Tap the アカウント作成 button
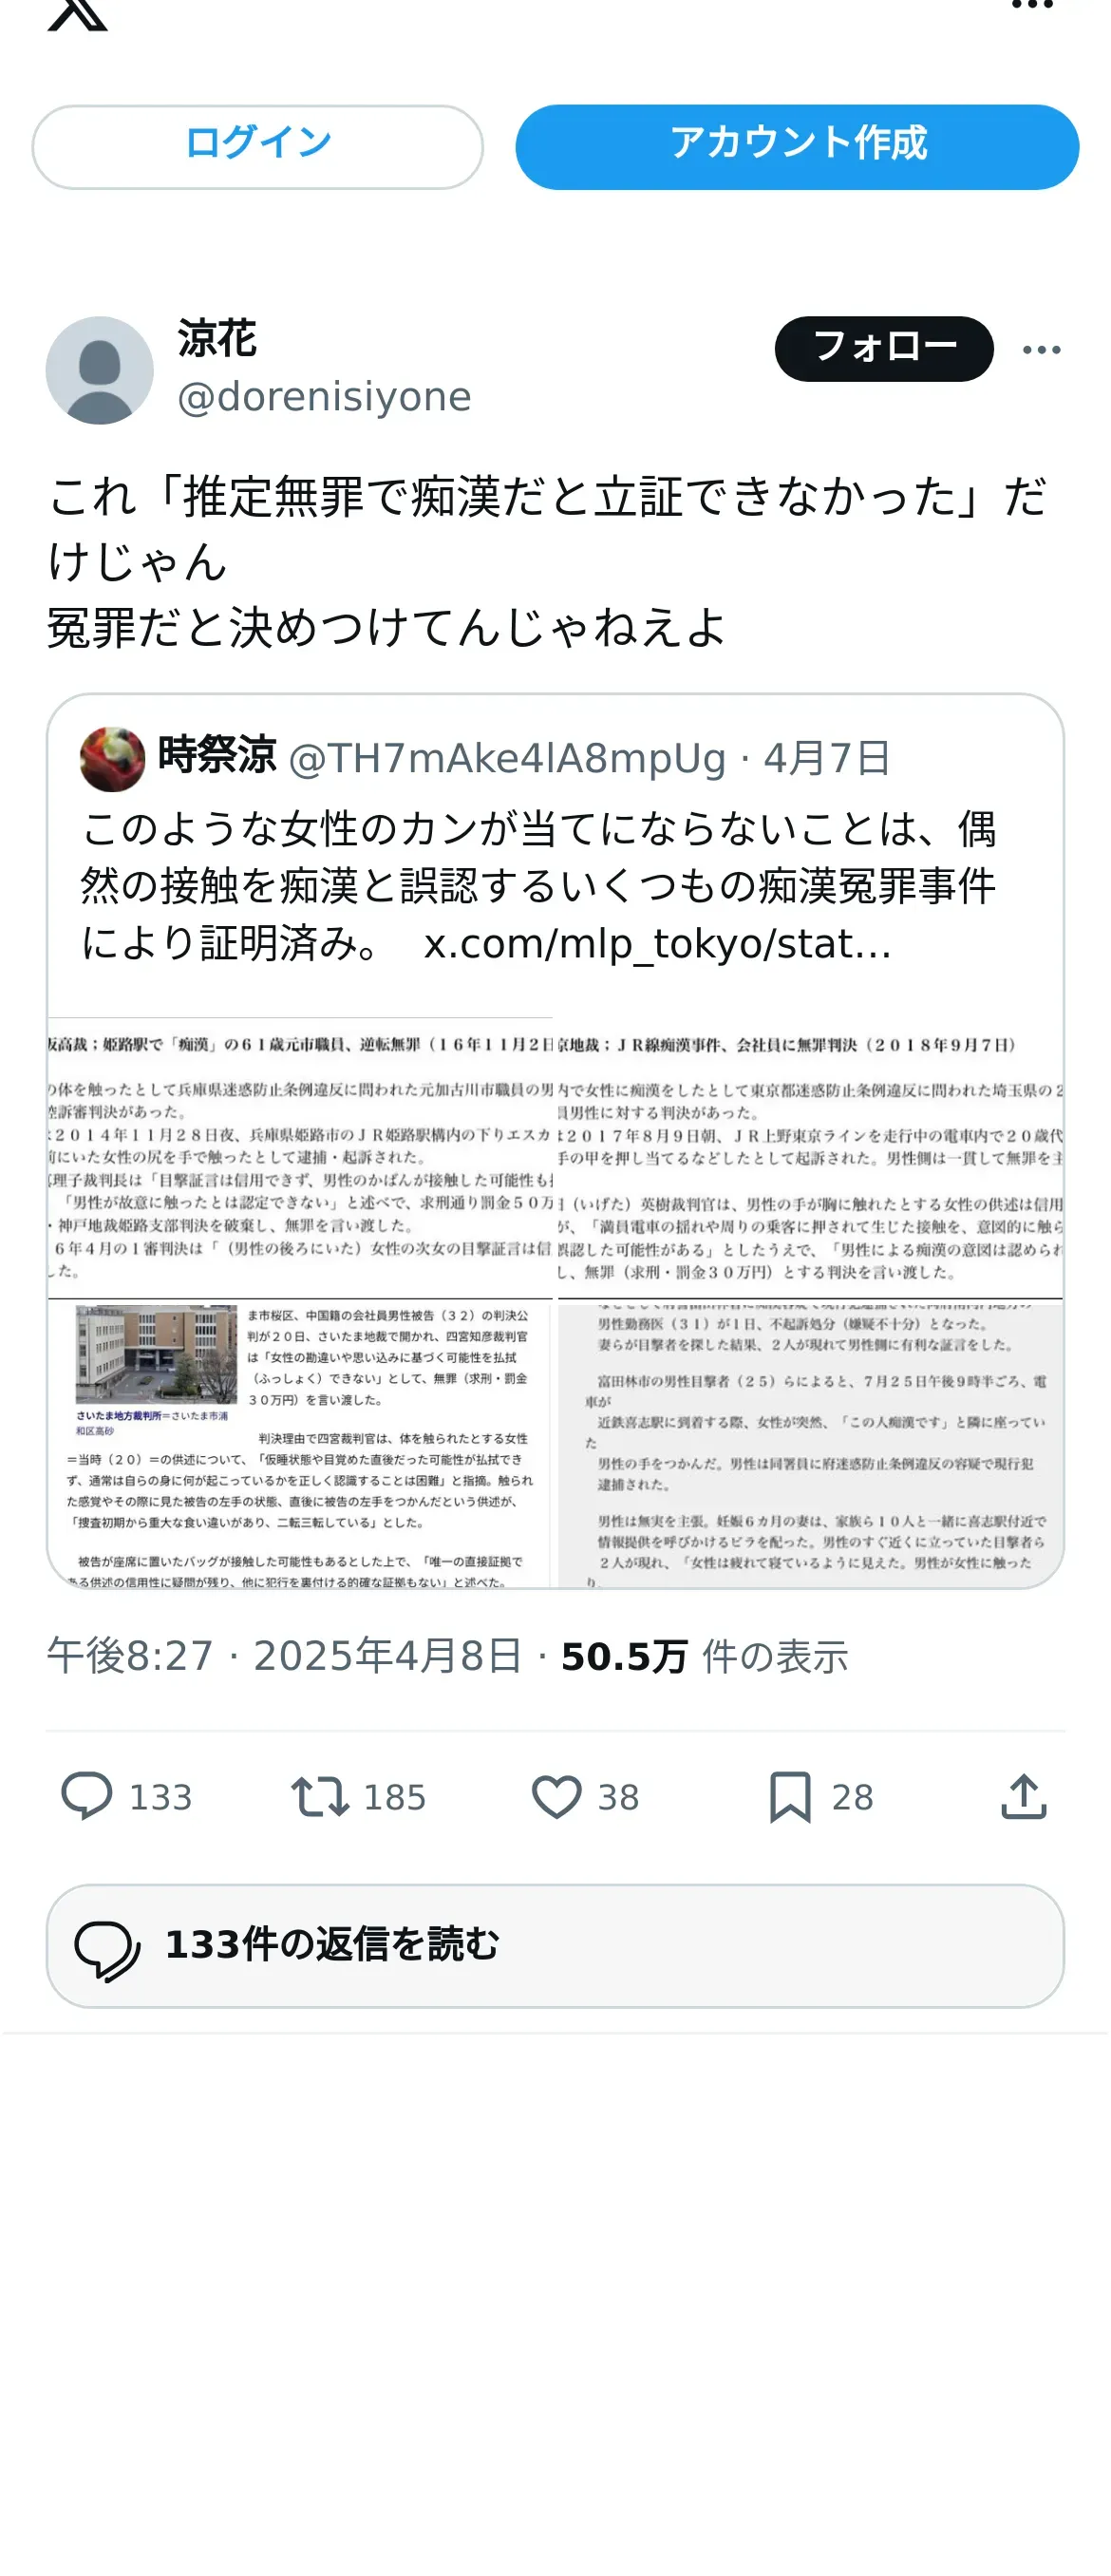1111x2576 pixels. click(797, 146)
